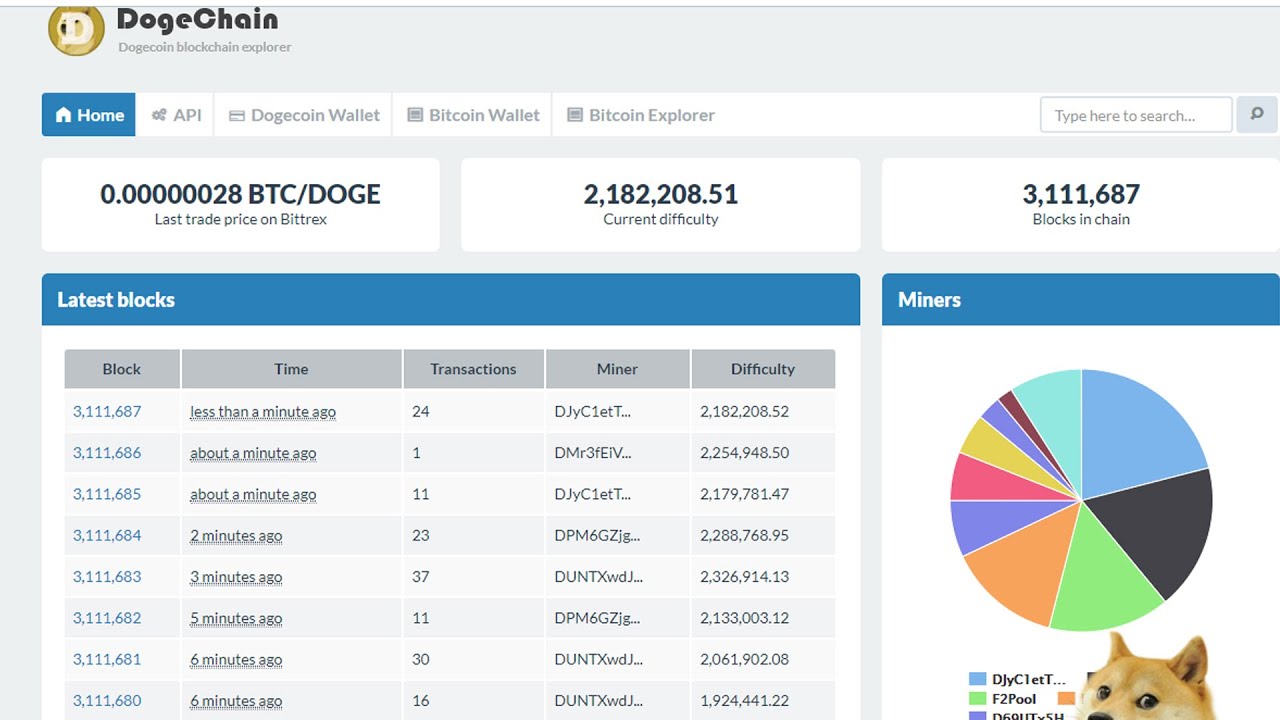Click the orange legend swatch beside F2Pool

coord(1066,698)
